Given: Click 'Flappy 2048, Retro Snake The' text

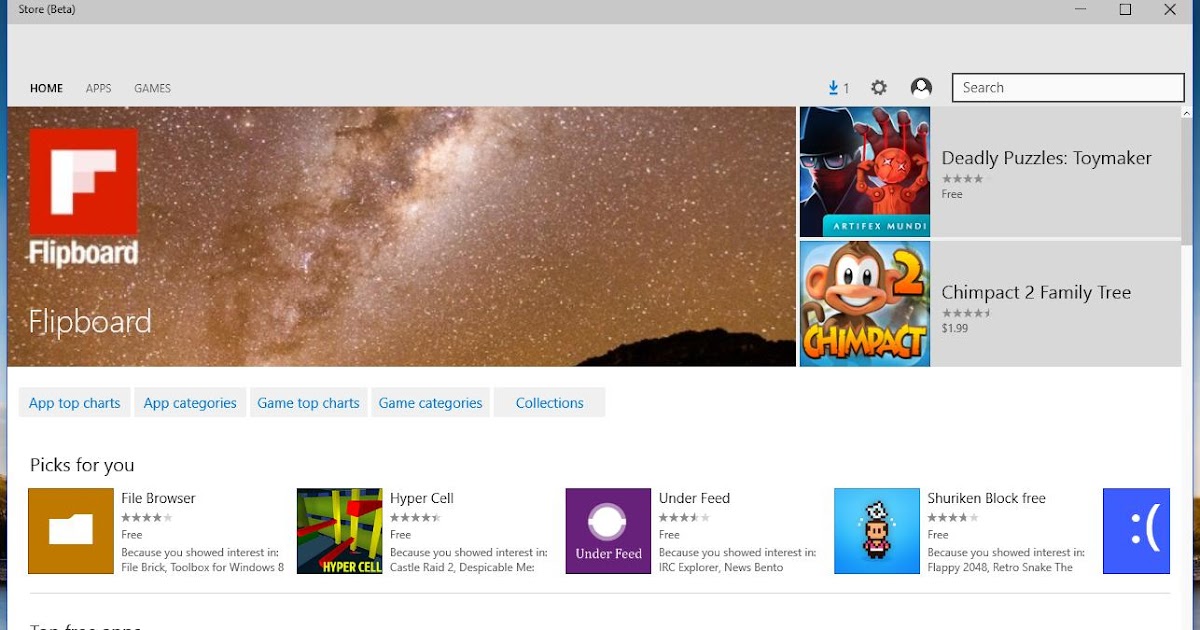Looking at the screenshot, I should click(1000, 567).
